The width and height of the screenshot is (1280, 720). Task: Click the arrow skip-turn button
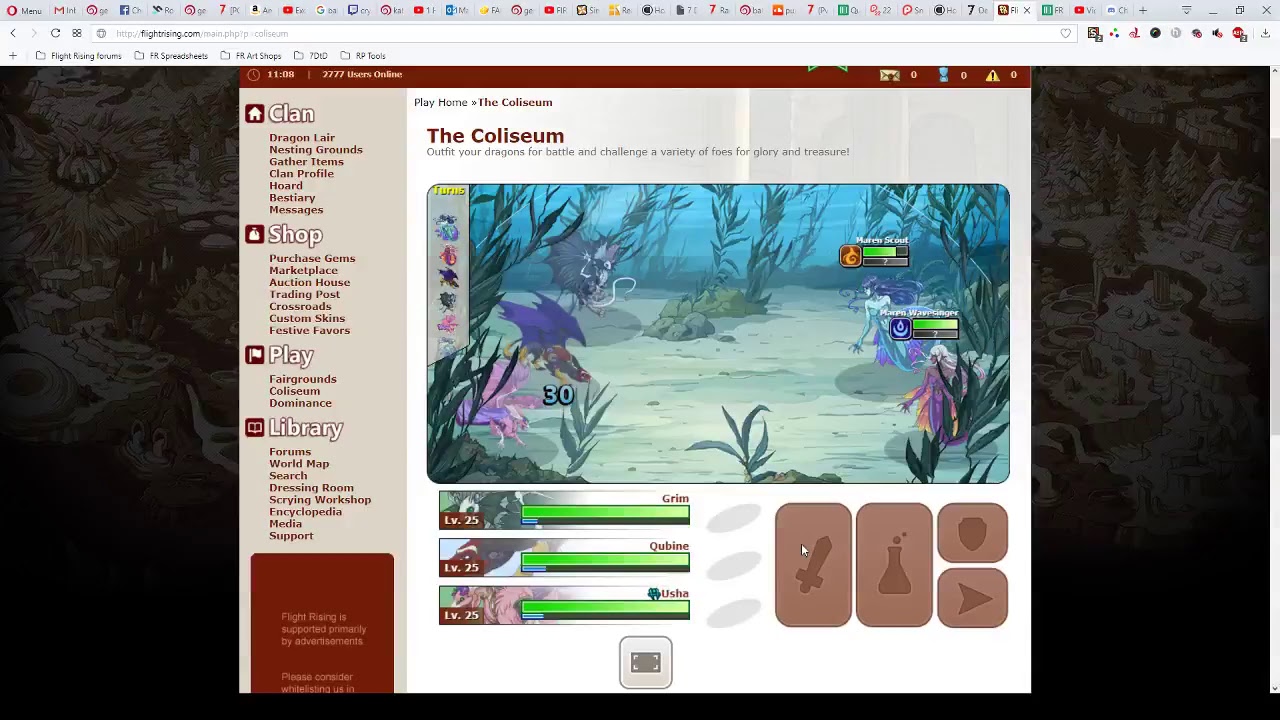pyautogui.click(x=972, y=598)
